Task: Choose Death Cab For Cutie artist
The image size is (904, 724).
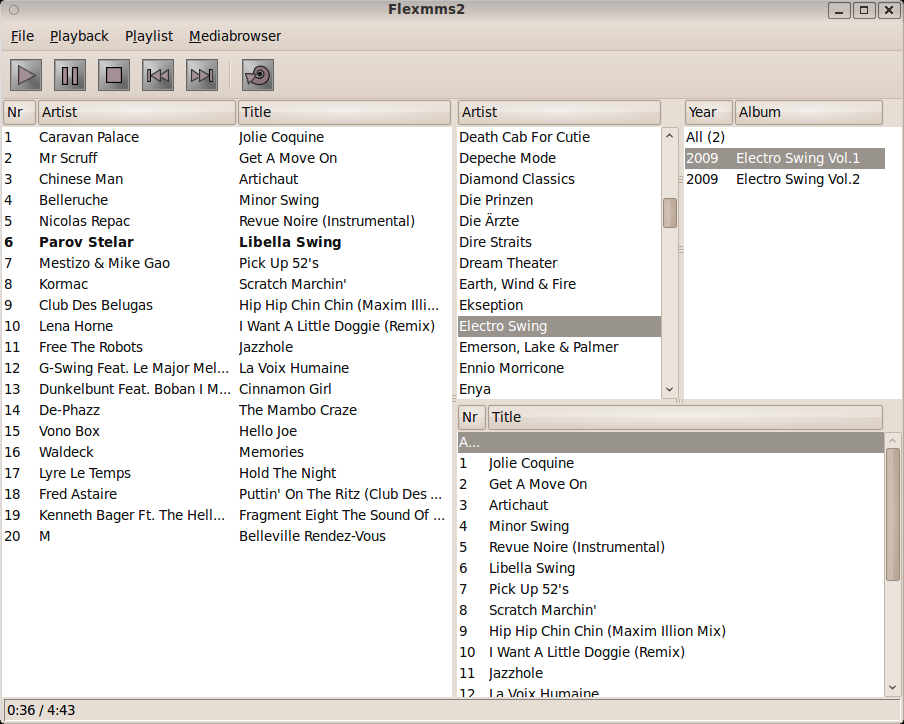Action: pos(559,137)
